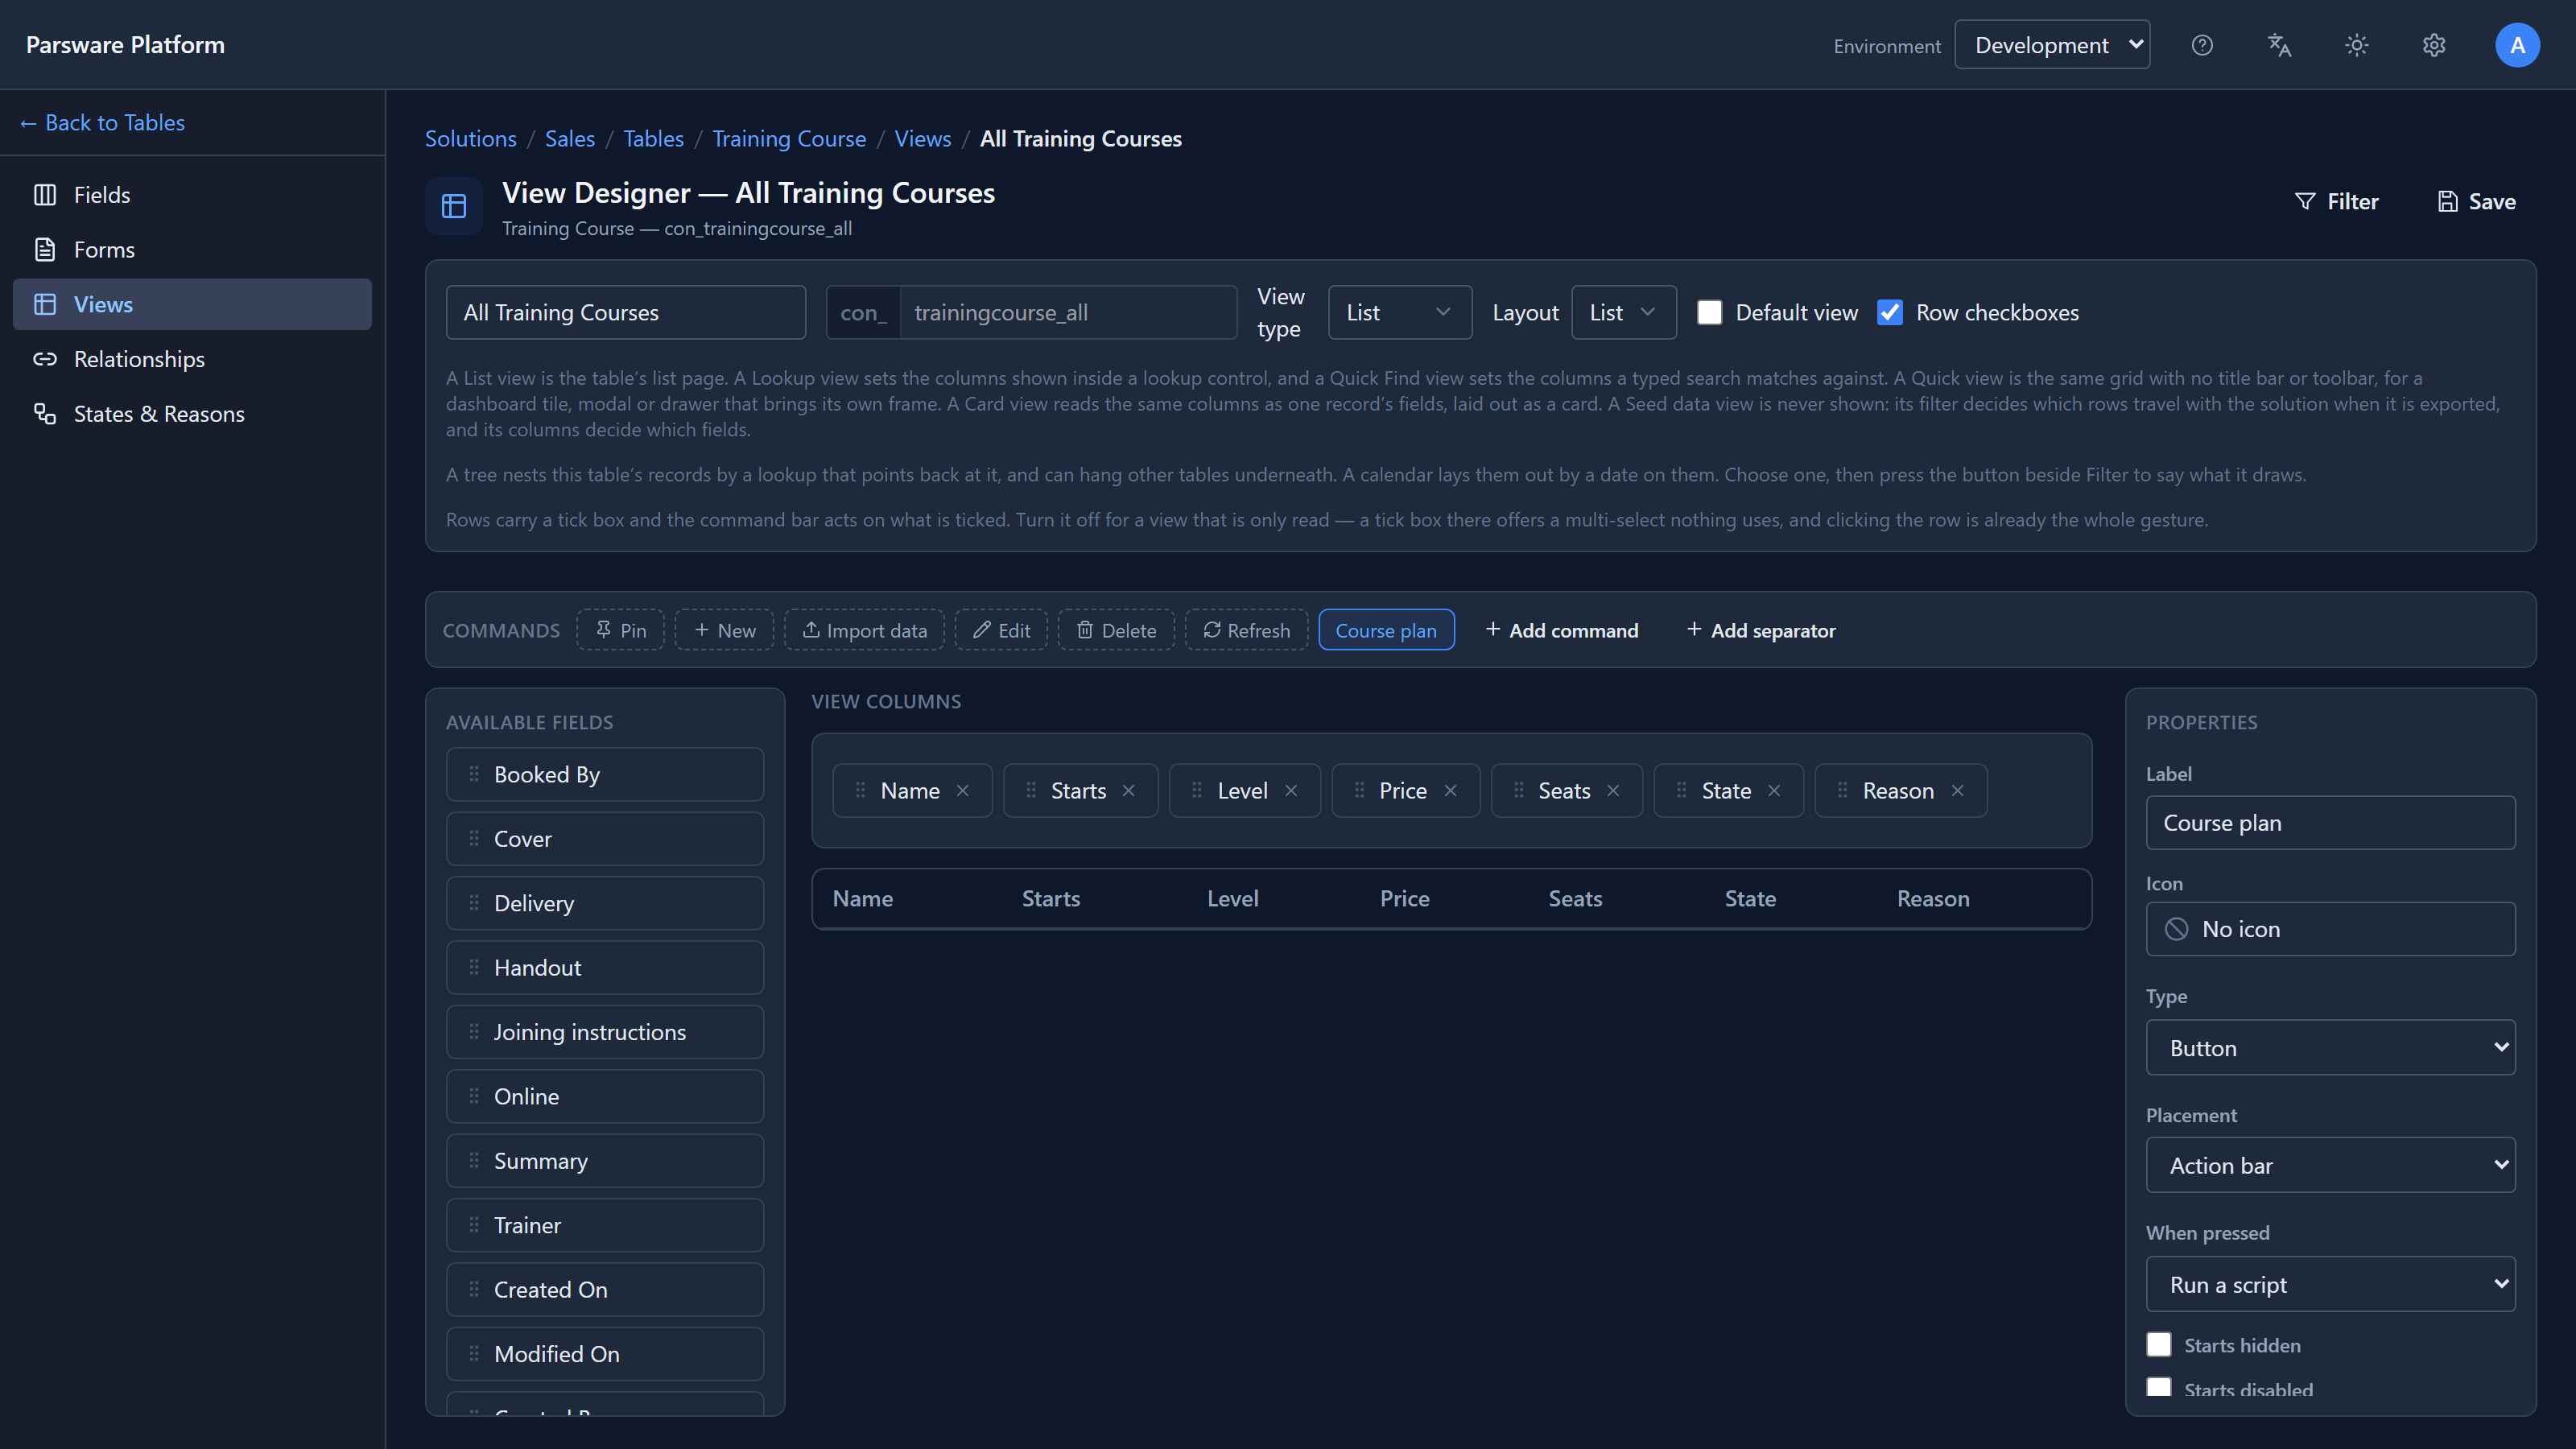Open settings gear in the top bar
Viewport: 2576px width, 1449px height.
[2434, 45]
